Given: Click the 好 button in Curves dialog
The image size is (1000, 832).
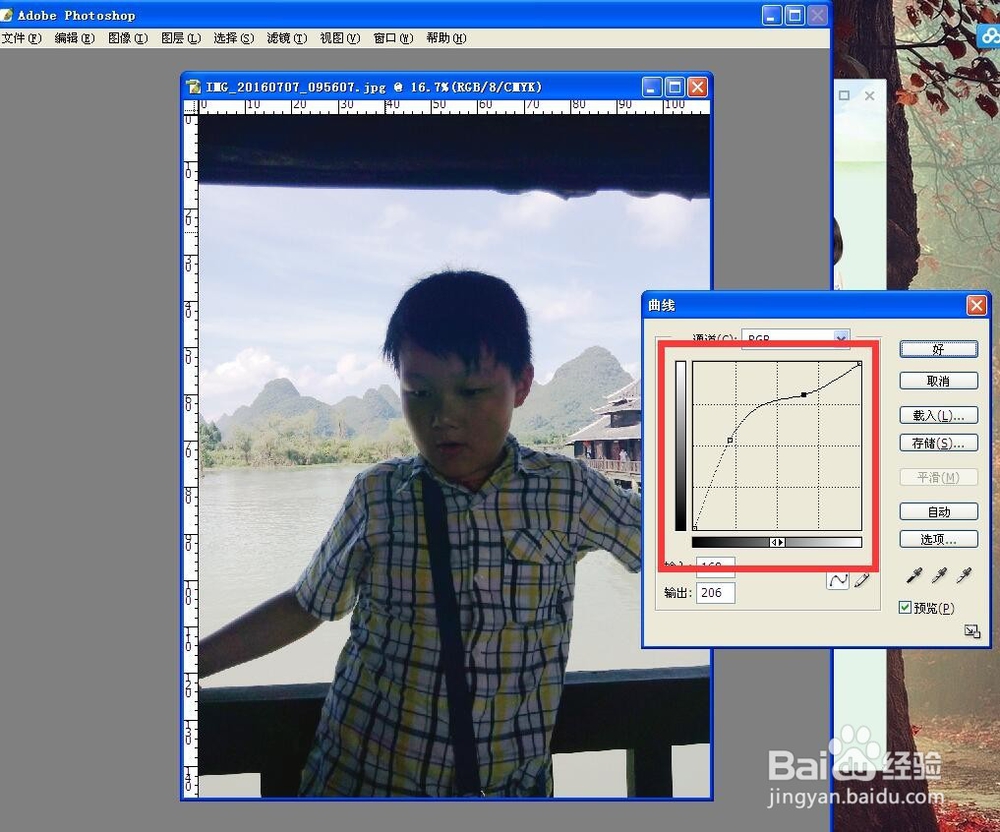Looking at the screenshot, I should pyautogui.click(x=938, y=349).
